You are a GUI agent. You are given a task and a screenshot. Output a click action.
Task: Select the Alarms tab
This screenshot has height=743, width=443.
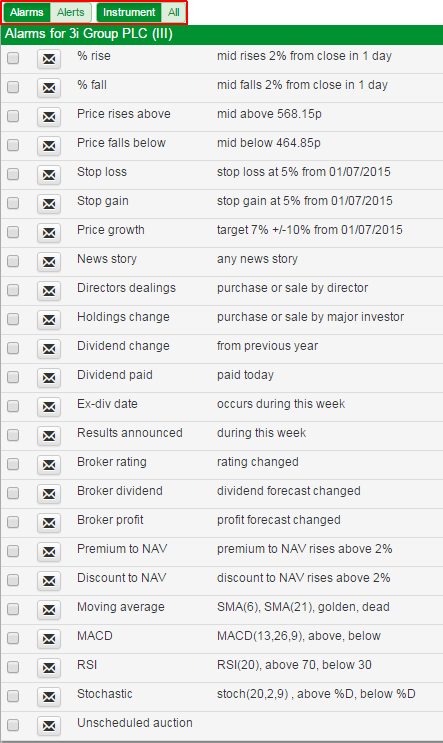click(27, 12)
